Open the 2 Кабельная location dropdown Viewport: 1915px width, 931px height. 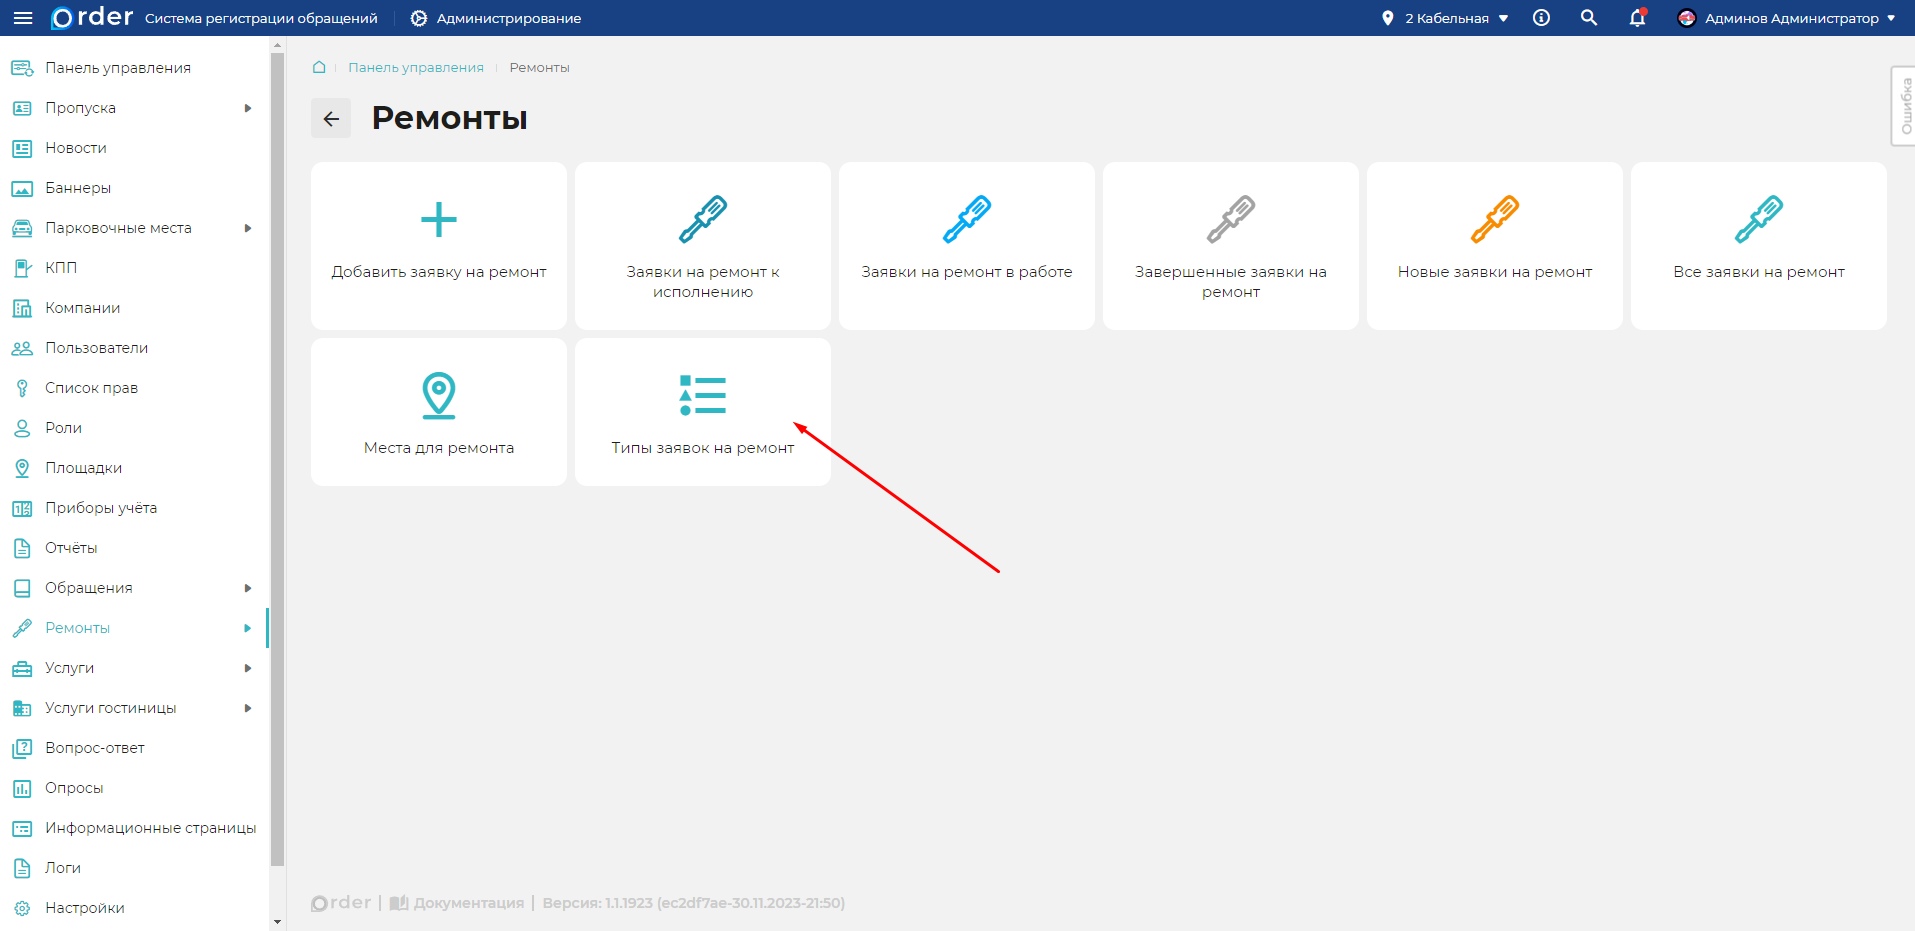tap(1446, 18)
